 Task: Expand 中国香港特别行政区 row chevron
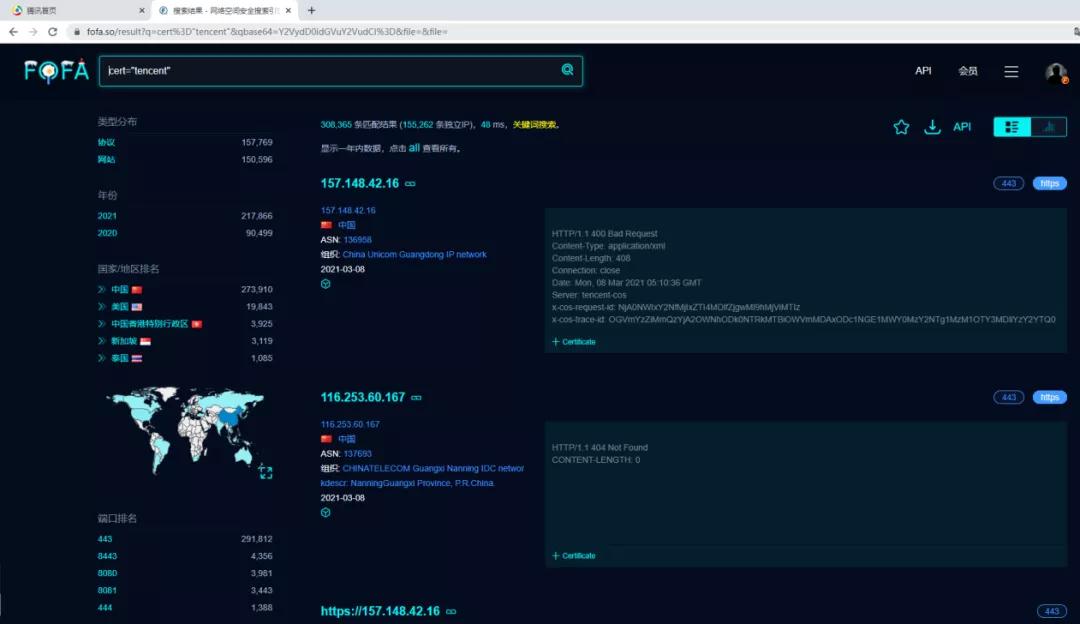(102, 324)
